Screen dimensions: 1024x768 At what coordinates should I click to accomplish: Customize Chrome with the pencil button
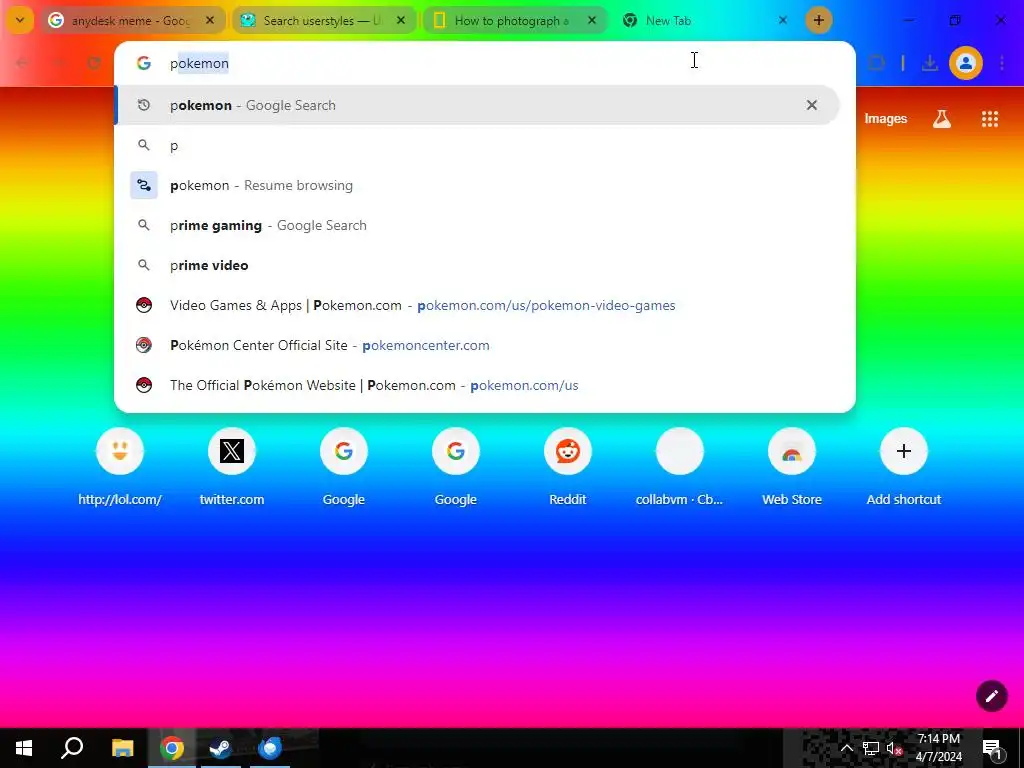[x=991, y=696]
